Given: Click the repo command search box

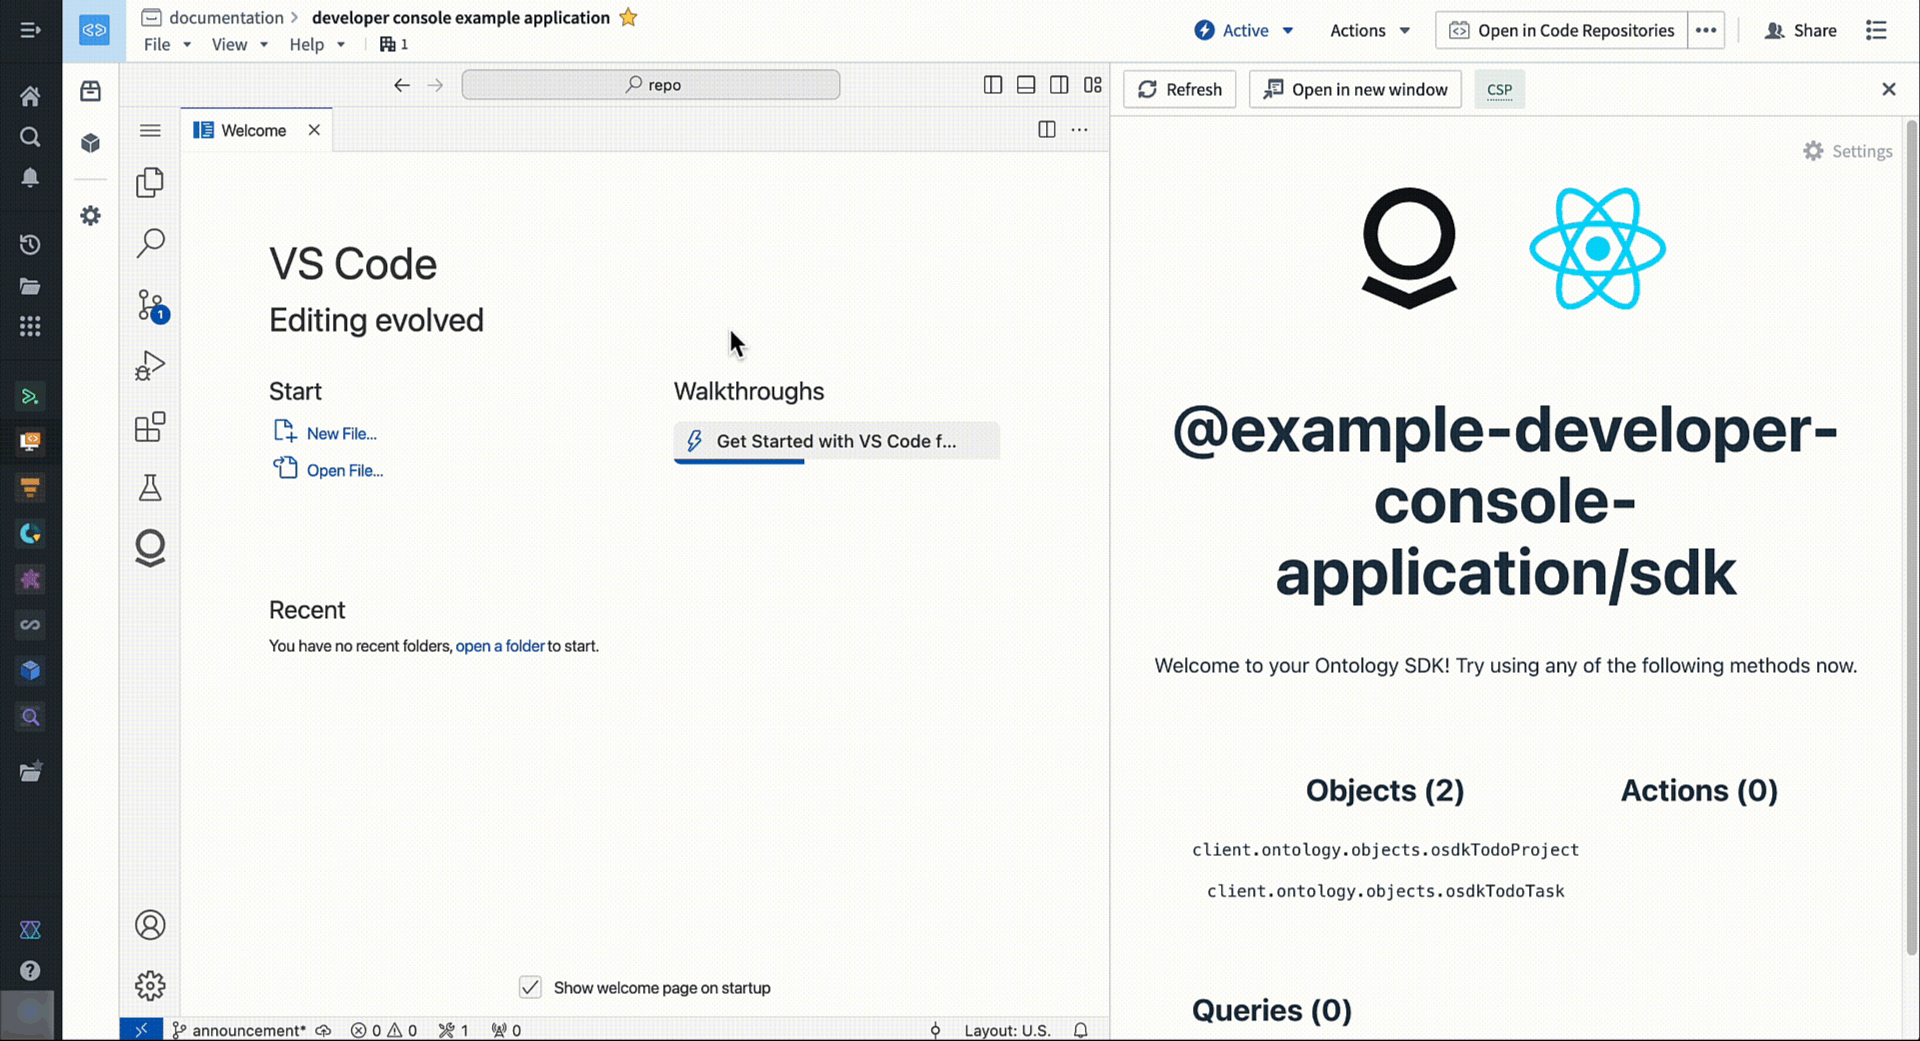Looking at the screenshot, I should [x=651, y=85].
